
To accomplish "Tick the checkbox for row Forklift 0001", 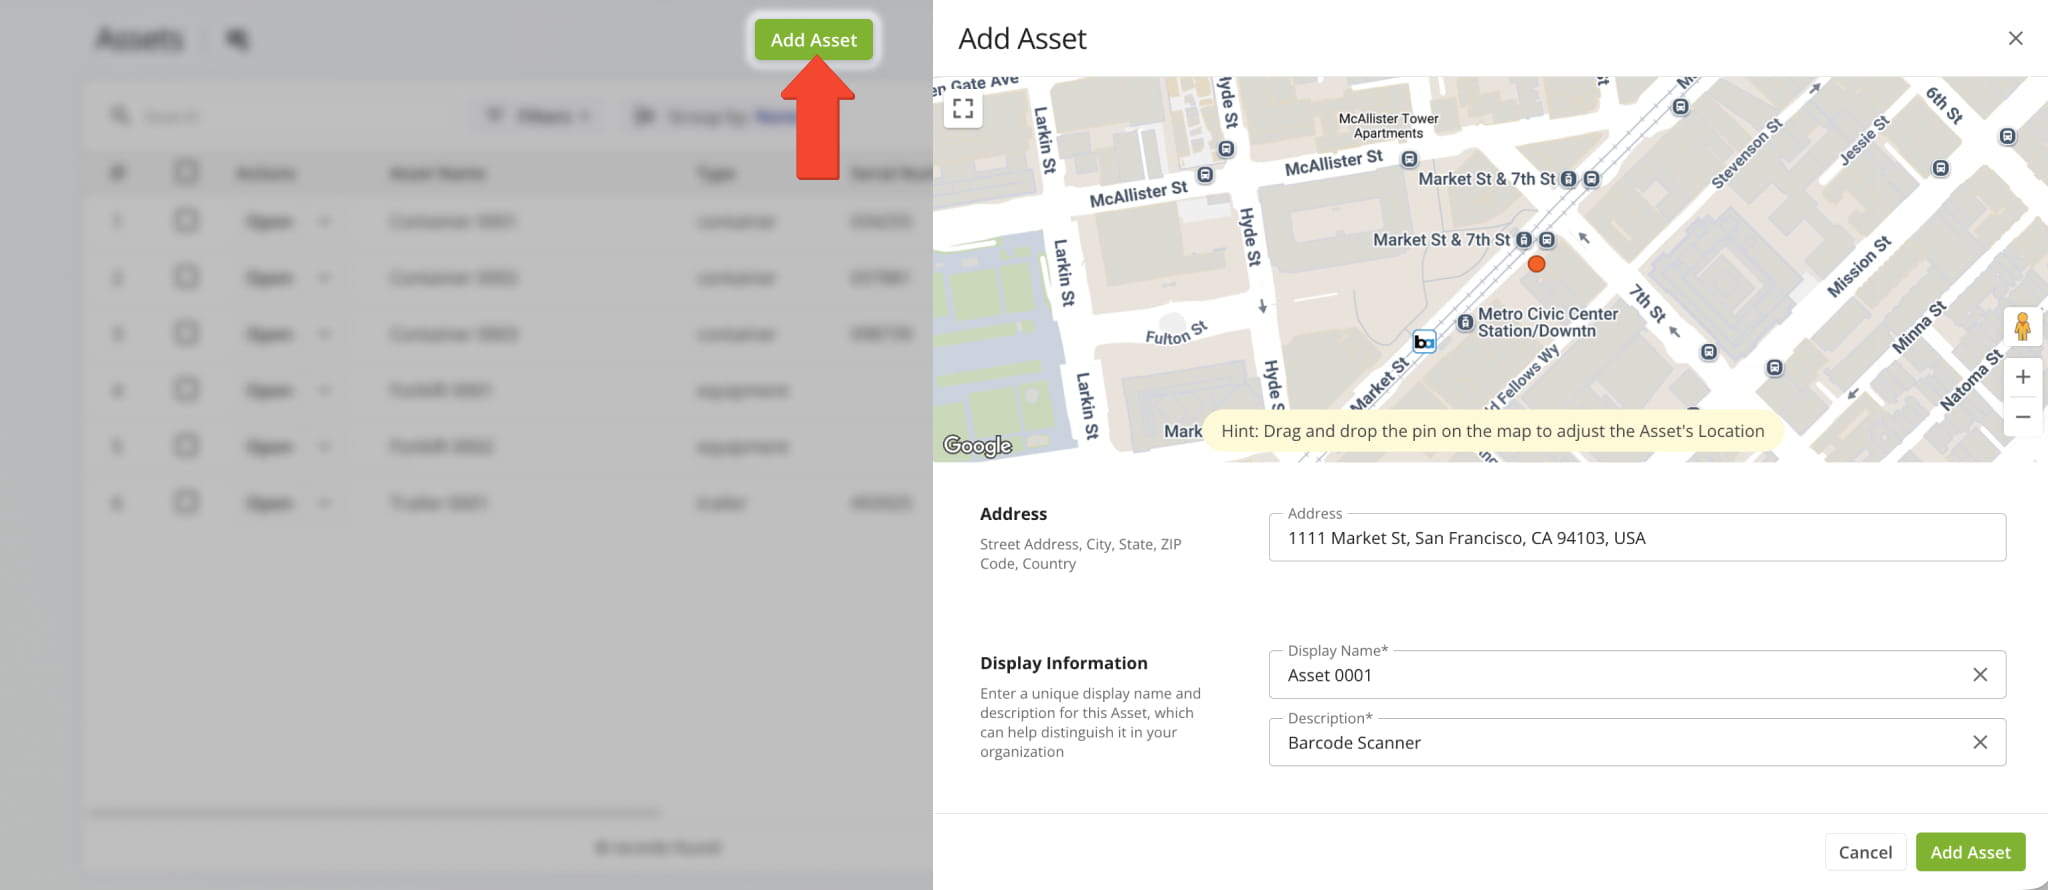I will tap(186, 389).
